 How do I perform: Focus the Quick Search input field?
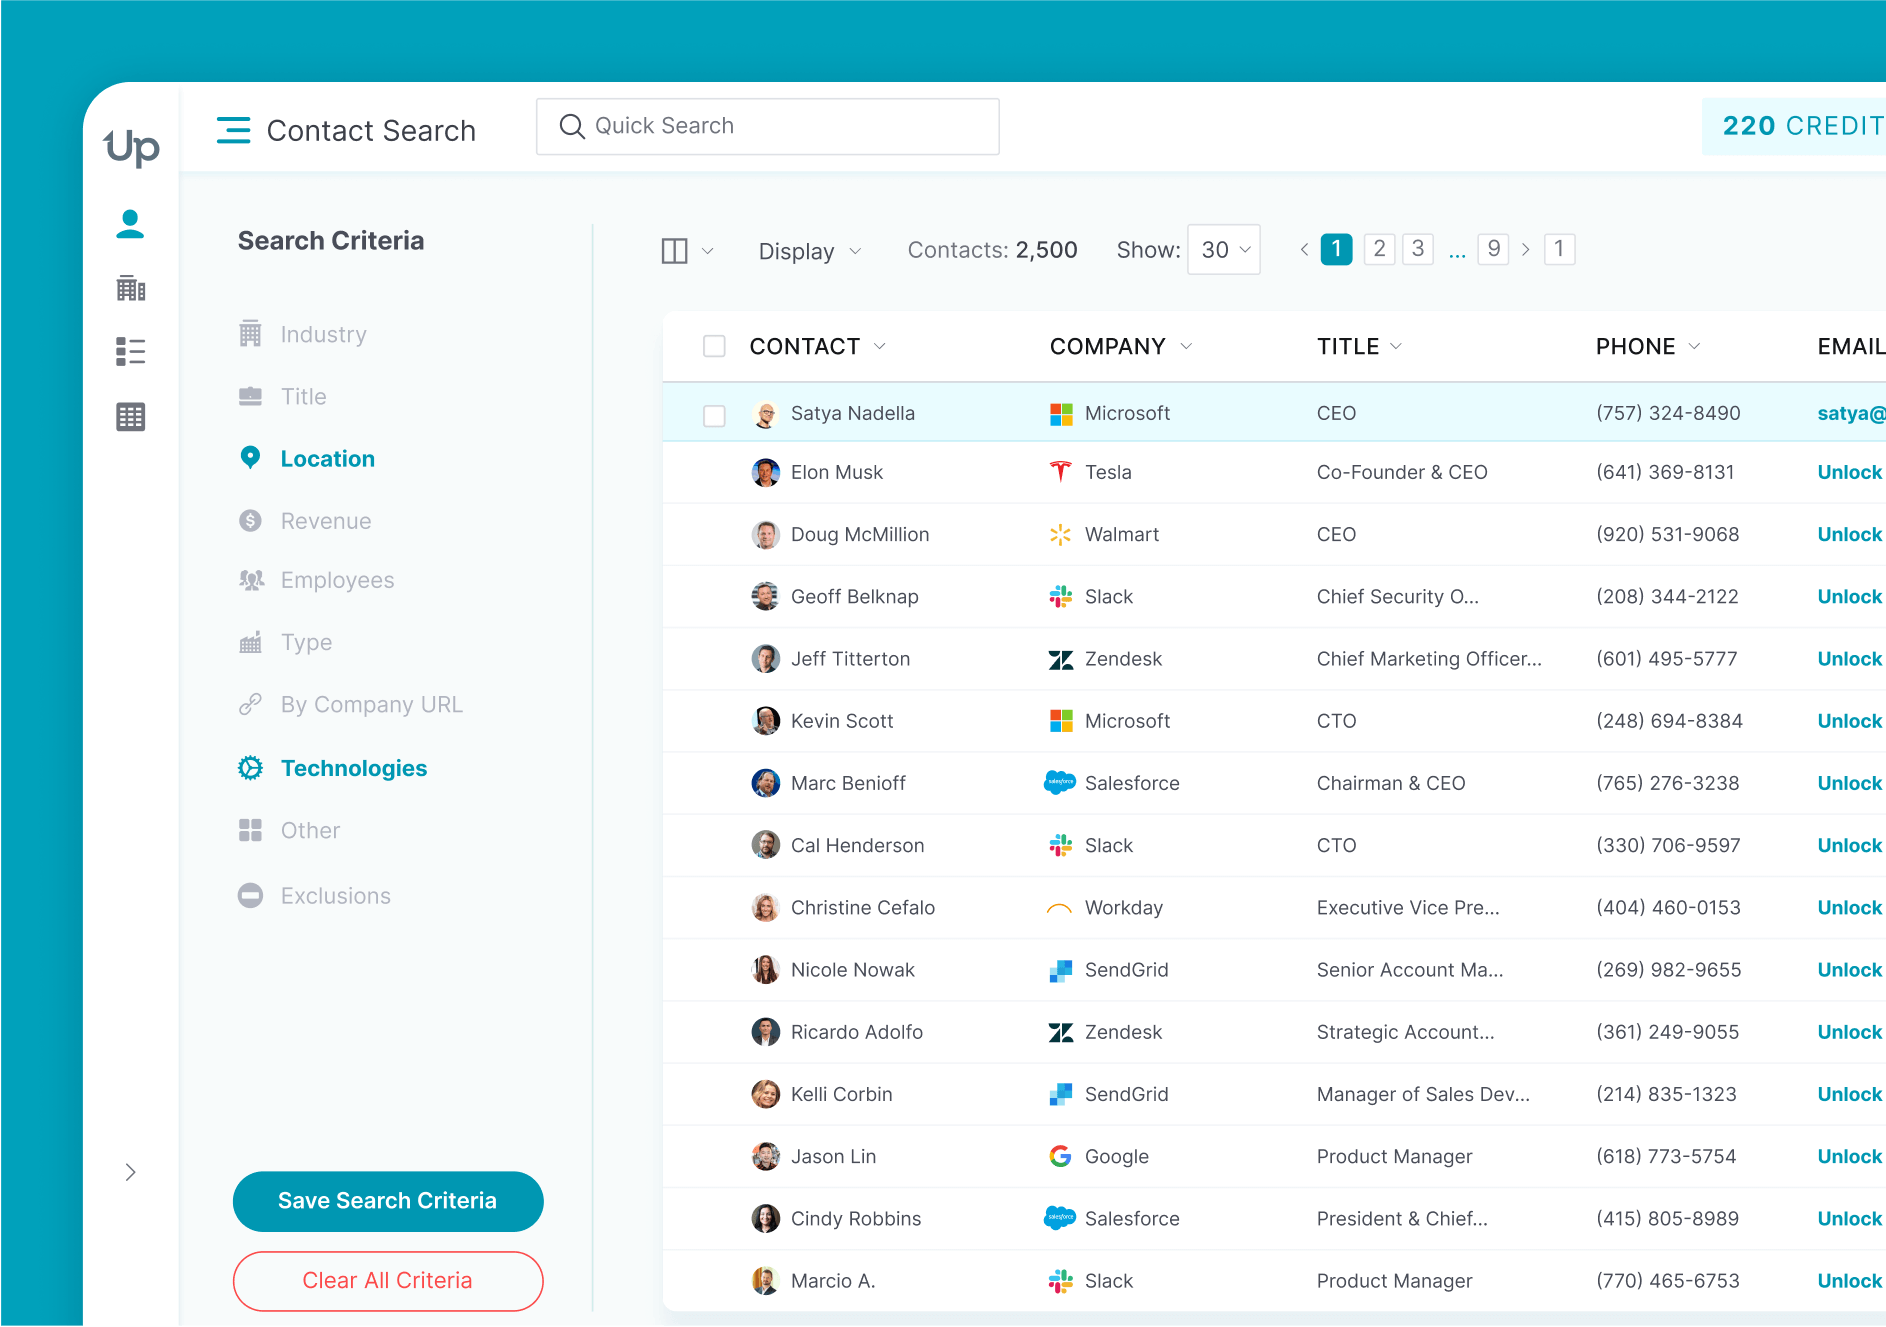tap(768, 126)
